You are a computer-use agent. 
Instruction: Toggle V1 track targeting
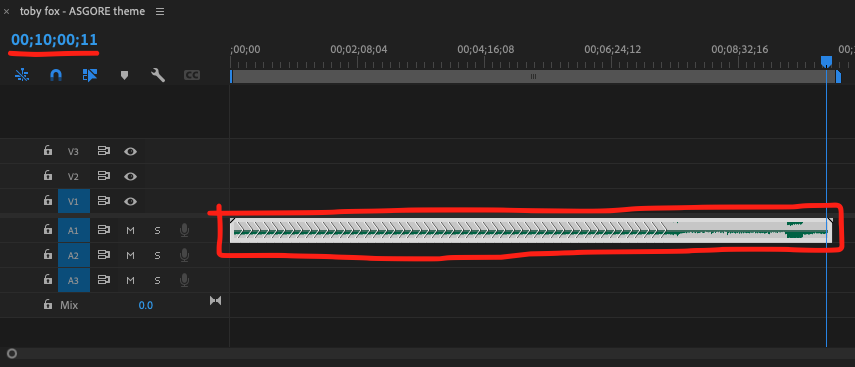click(x=74, y=201)
